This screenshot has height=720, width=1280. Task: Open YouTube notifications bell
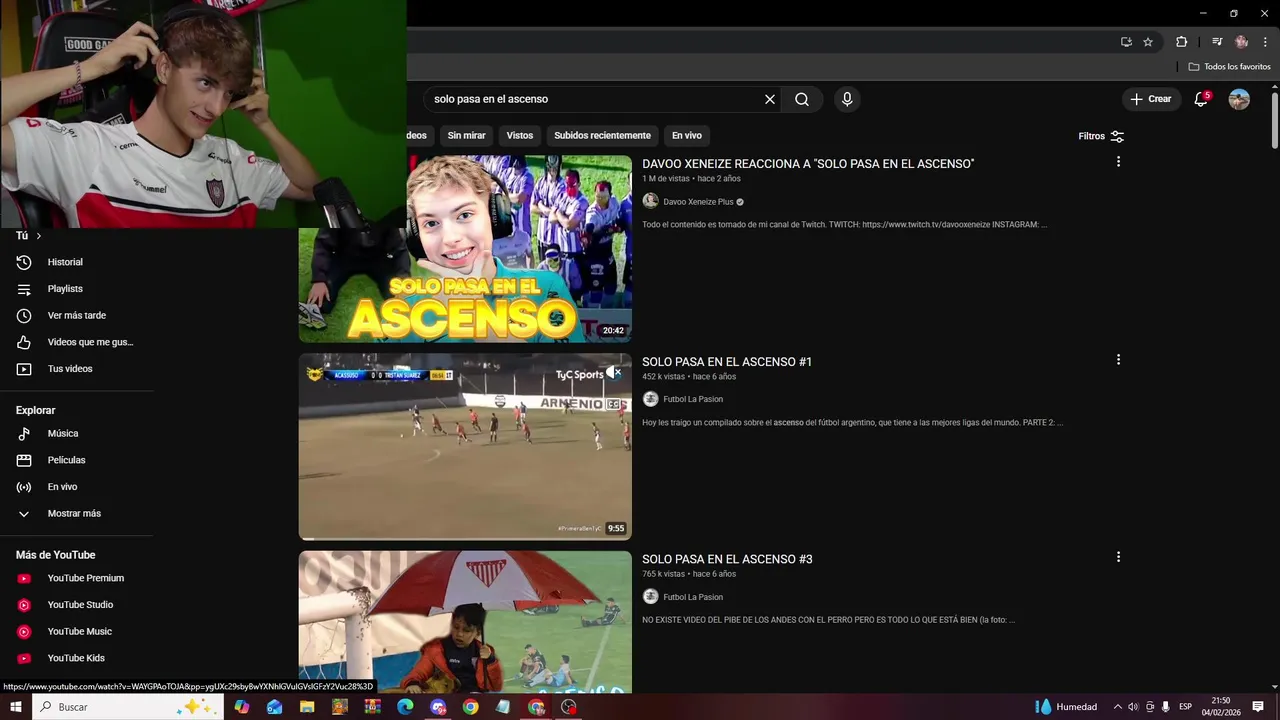click(1201, 99)
